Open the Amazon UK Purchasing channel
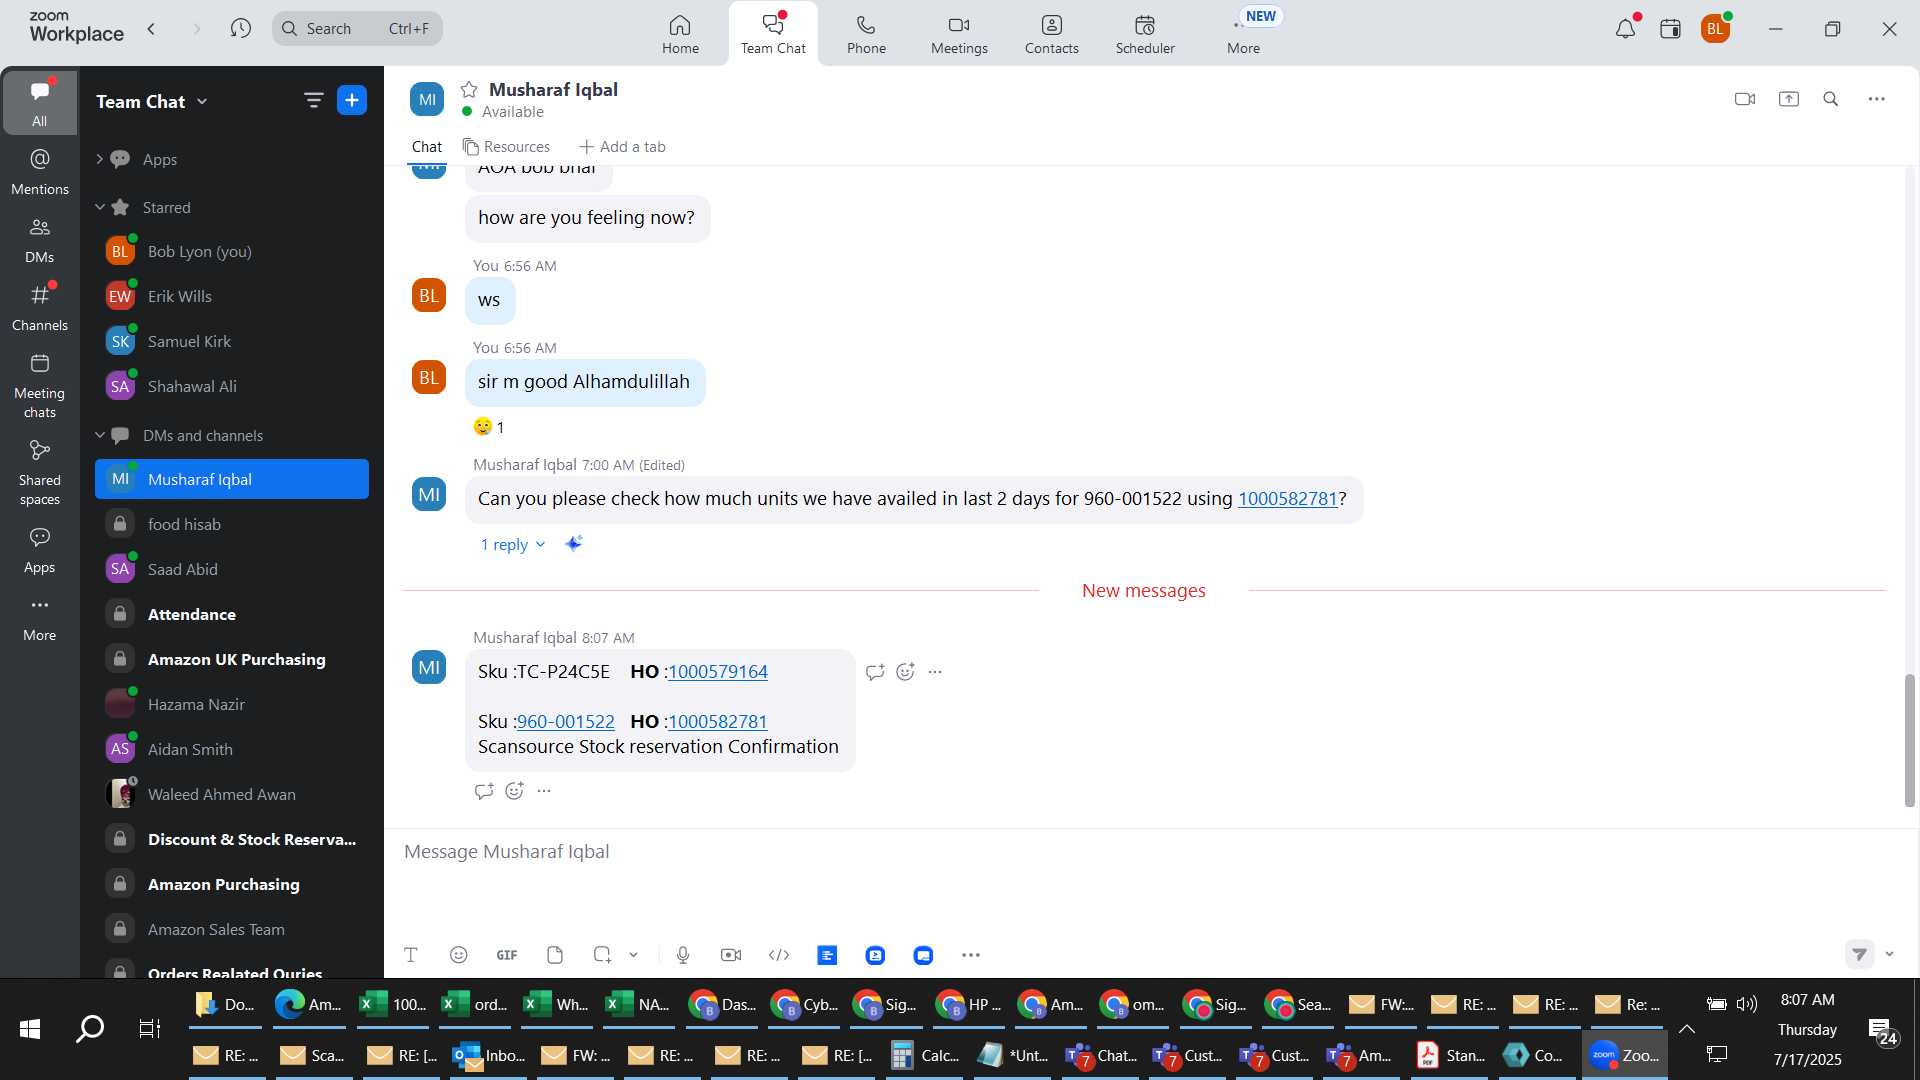 [232, 659]
